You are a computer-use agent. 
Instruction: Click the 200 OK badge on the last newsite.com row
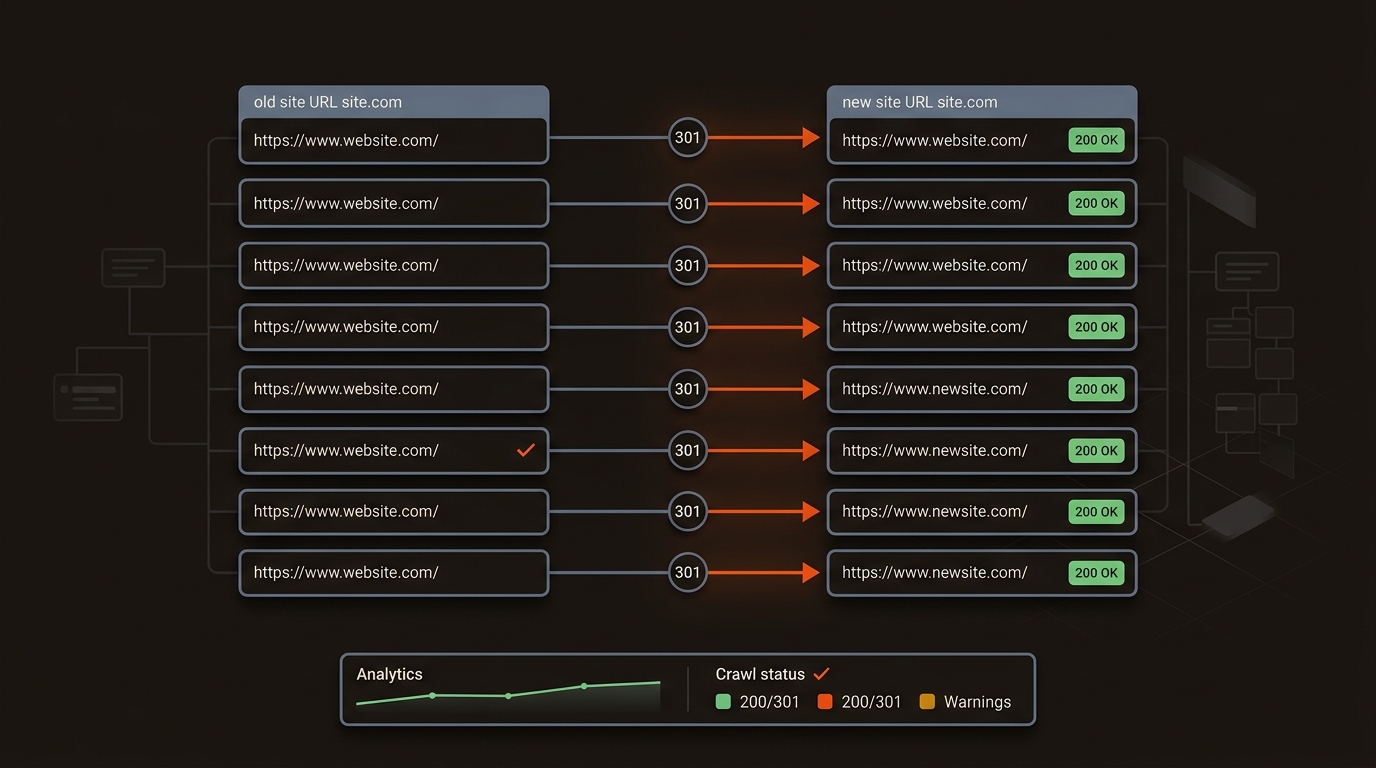coord(1096,573)
